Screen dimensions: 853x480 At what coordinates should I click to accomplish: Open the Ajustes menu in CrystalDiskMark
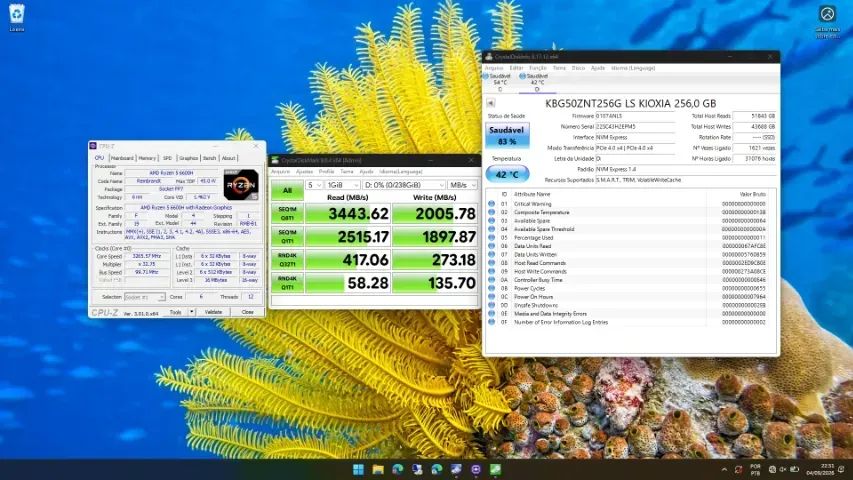(x=304, y=171)
